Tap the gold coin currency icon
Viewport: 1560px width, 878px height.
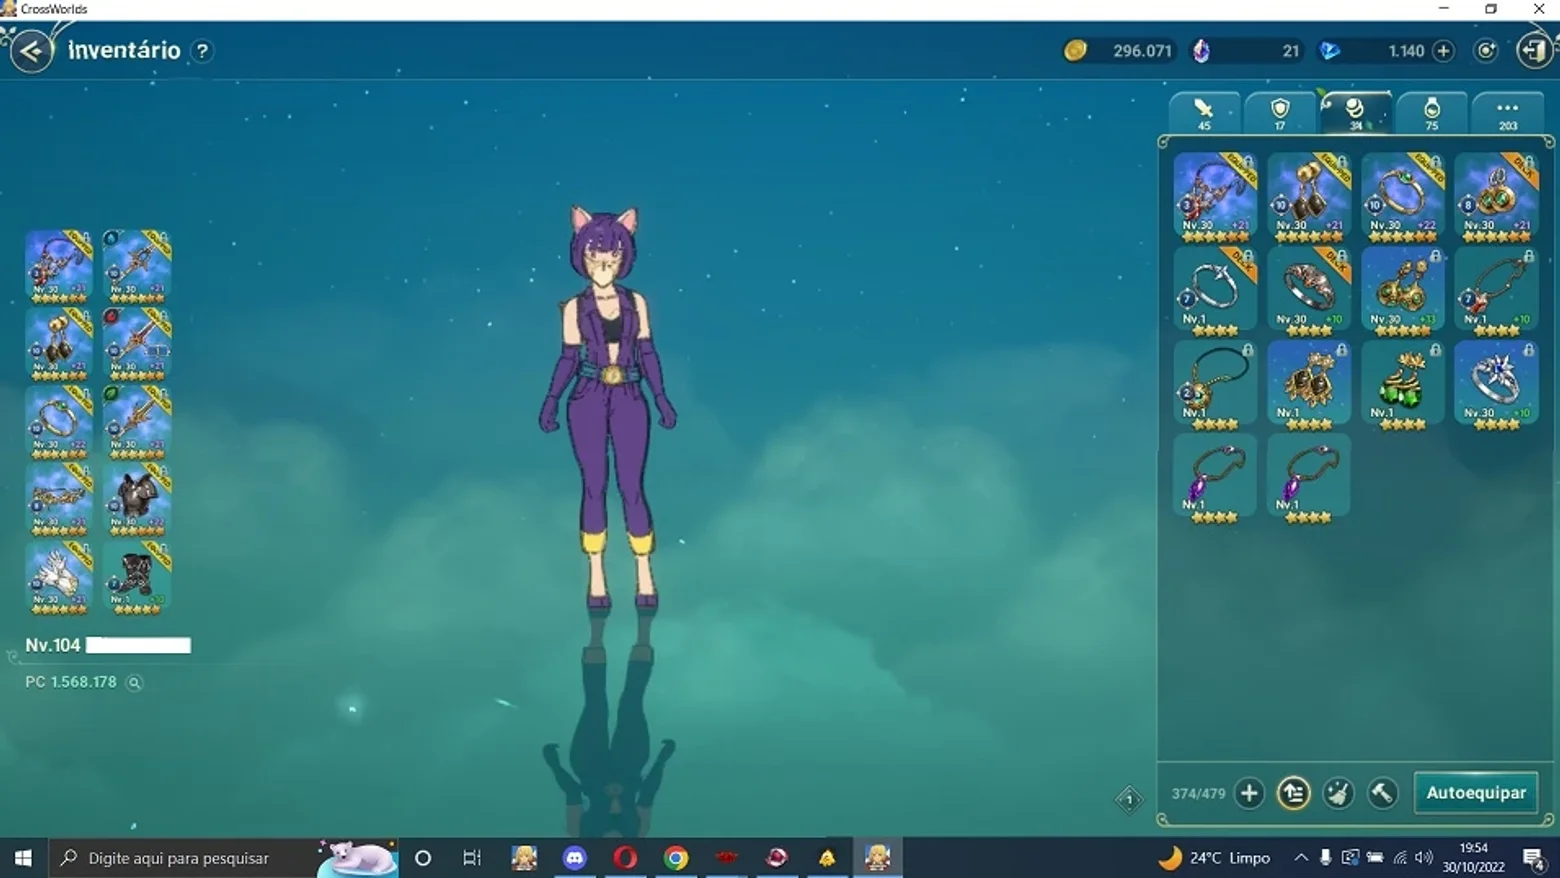1075,51
